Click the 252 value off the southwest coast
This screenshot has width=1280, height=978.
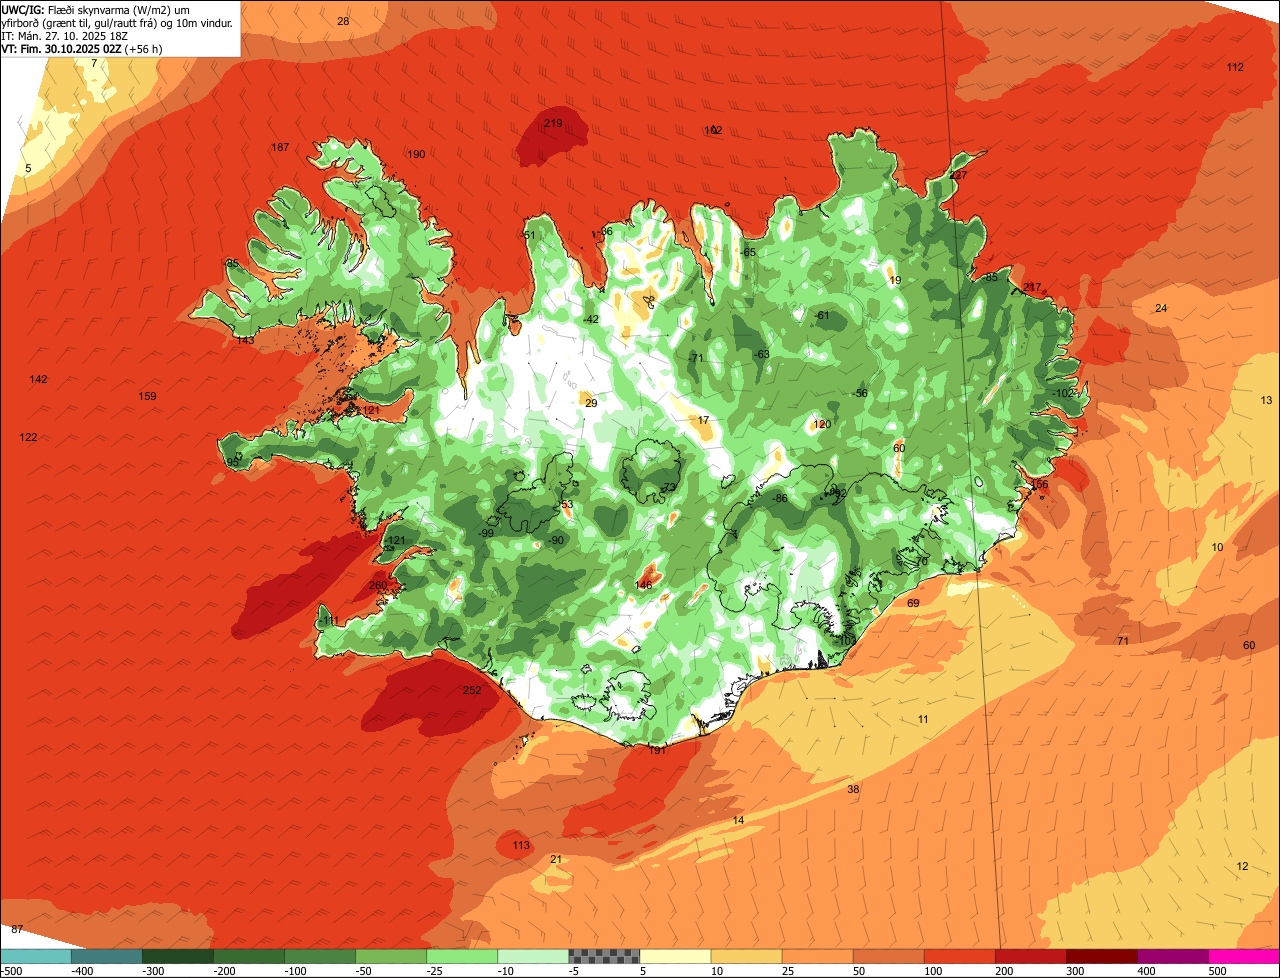coord(472,690)
